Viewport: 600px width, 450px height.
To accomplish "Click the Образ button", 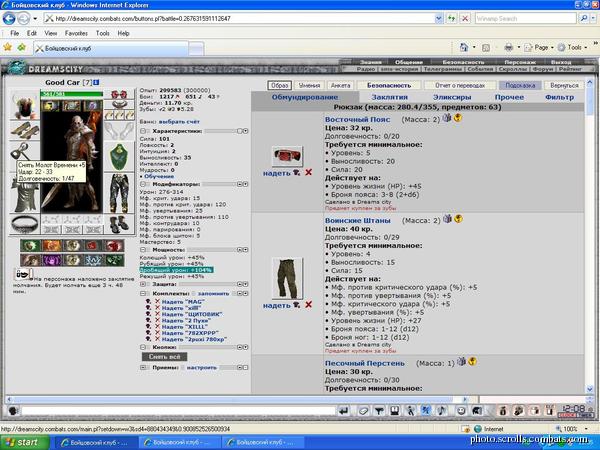I will pos(280,85).
